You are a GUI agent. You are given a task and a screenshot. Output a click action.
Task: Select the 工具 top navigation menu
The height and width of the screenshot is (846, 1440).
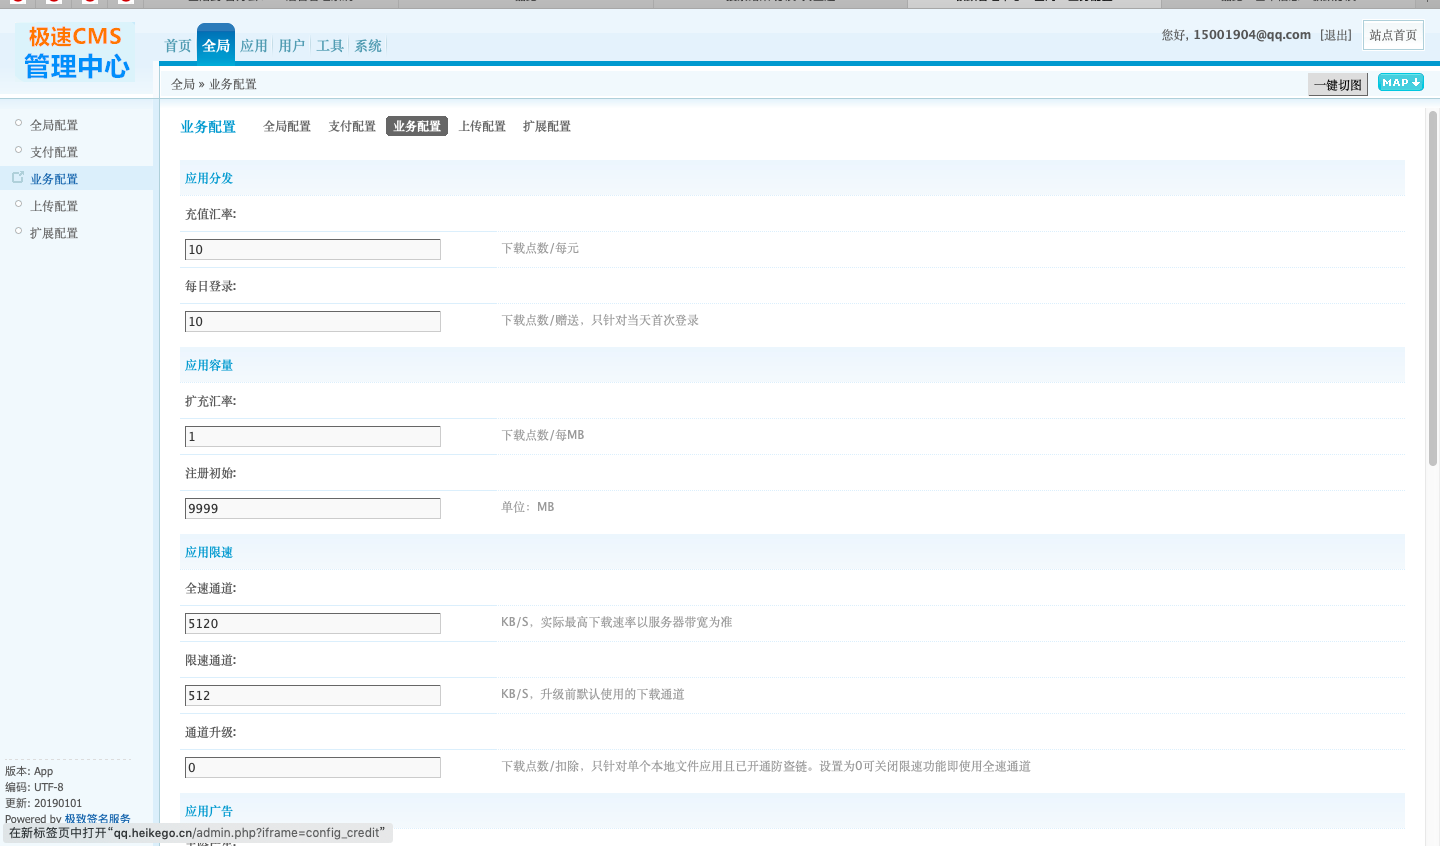point(330,46)
